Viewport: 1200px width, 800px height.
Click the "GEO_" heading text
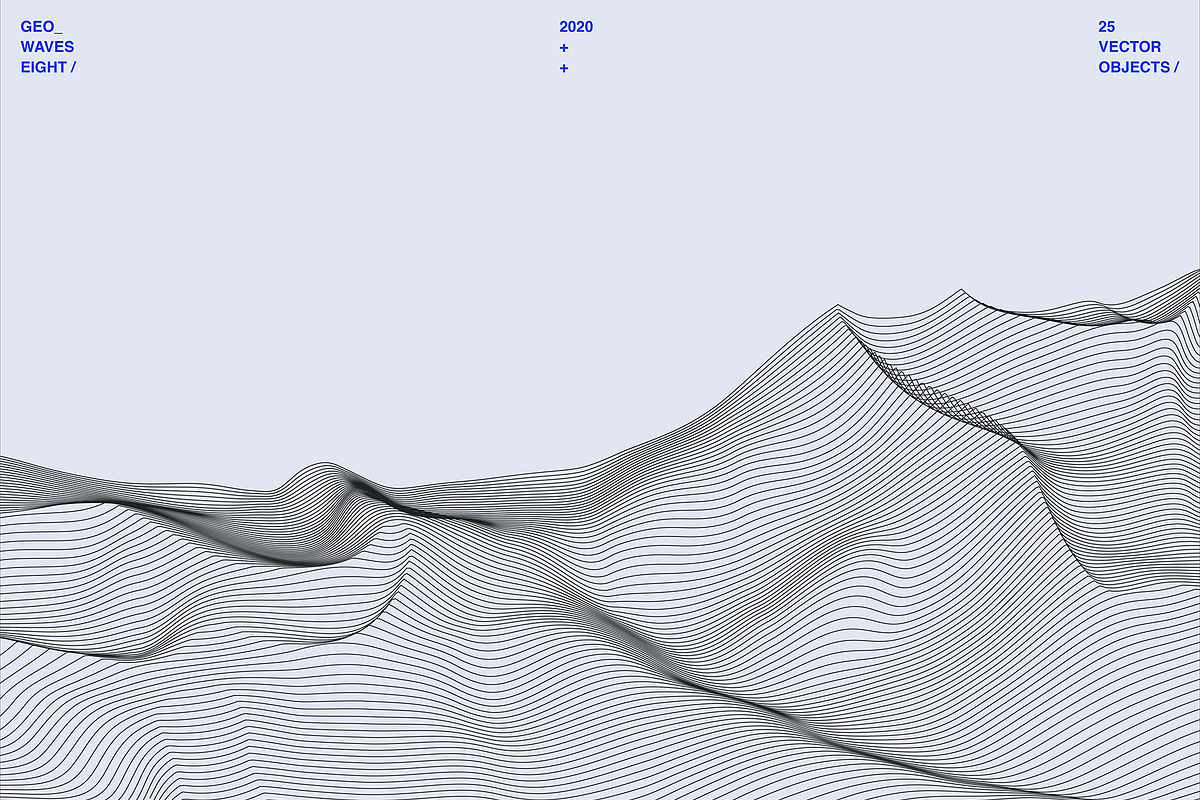(x=41, y=27)
